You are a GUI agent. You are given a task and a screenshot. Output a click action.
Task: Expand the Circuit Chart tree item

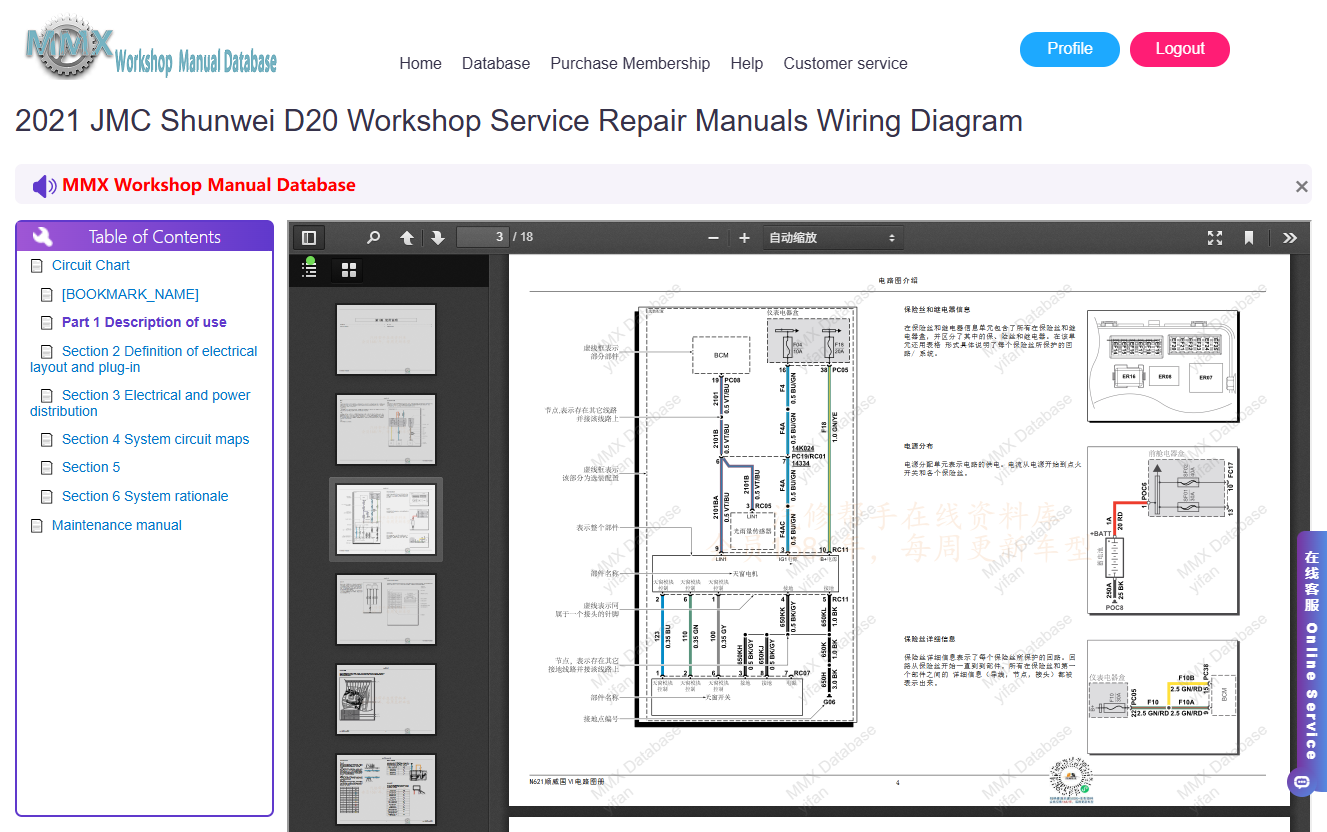(x=90, y=265)
